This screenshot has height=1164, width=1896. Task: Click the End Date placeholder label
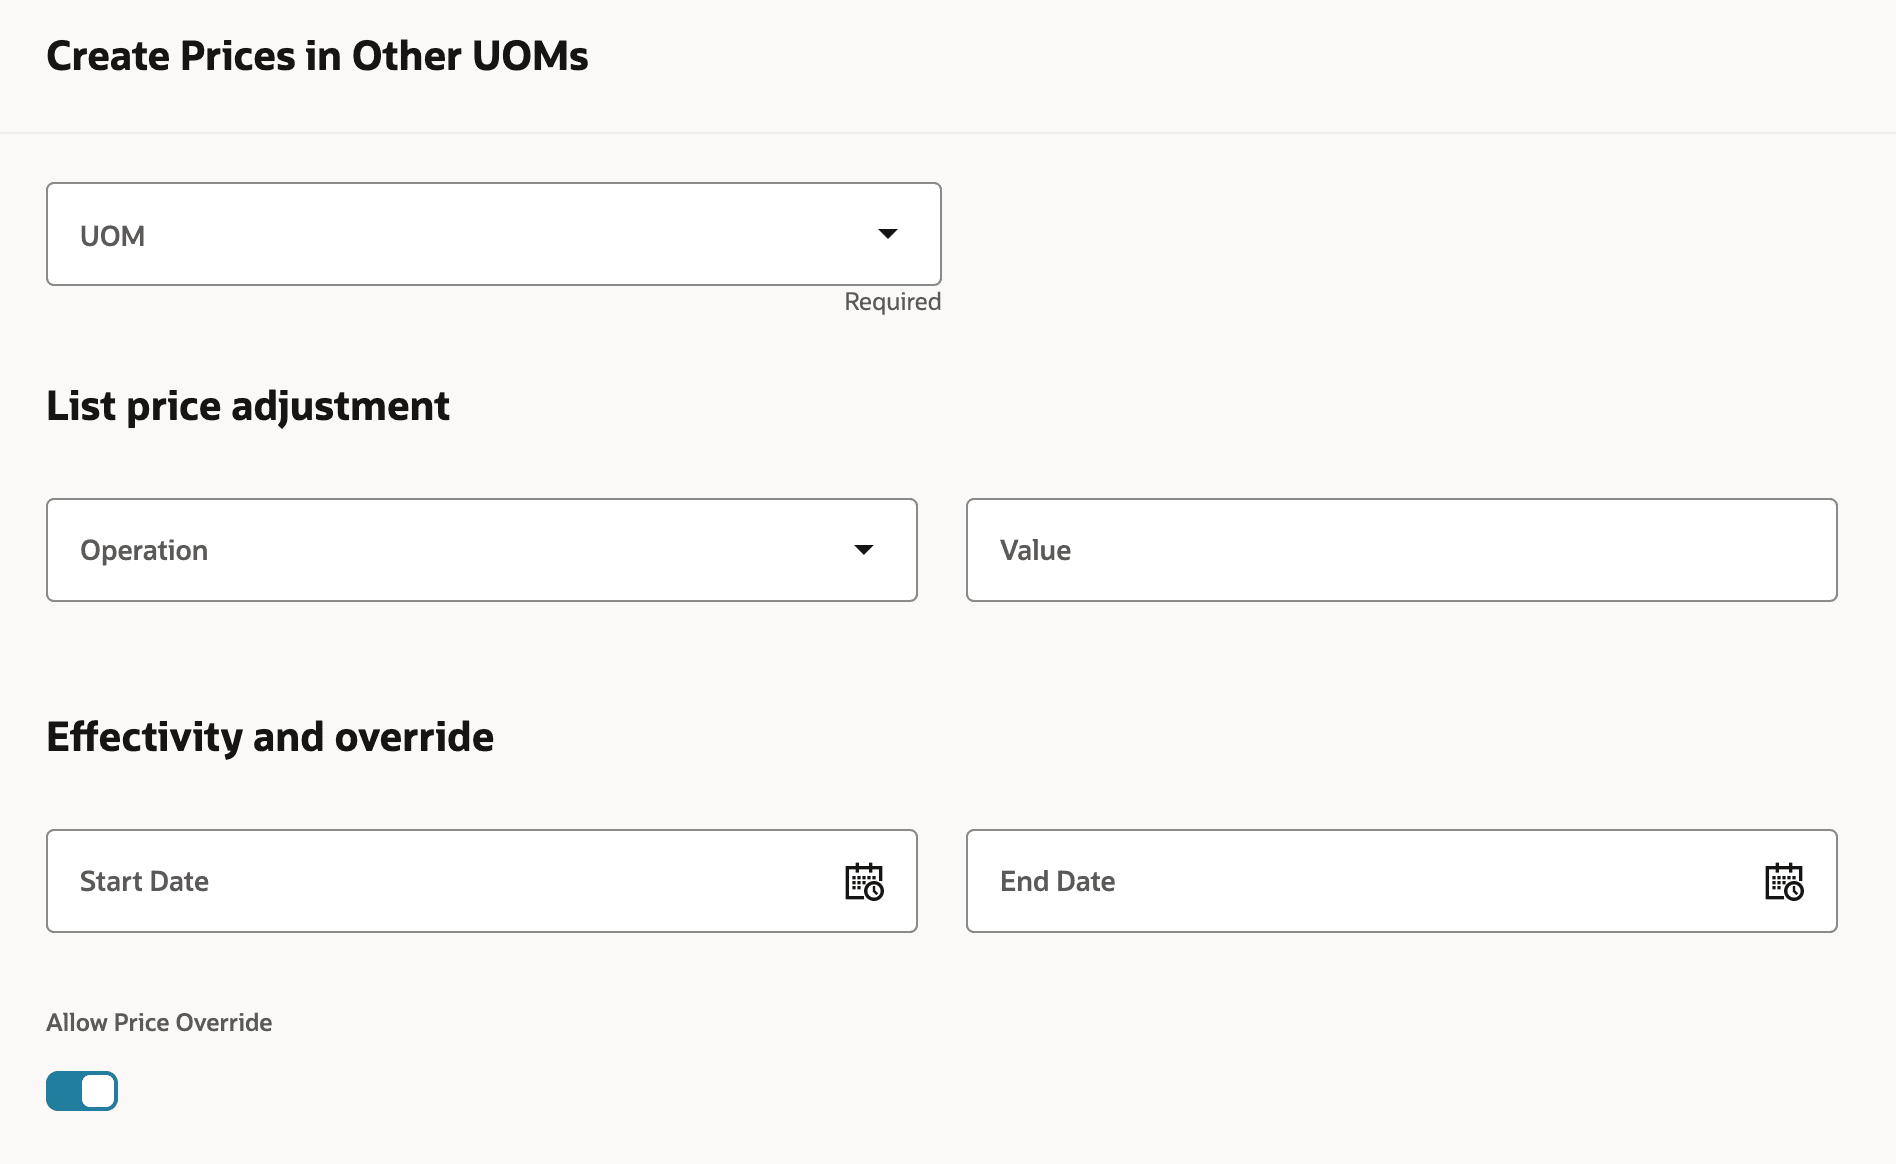pyautogui.click(x=1057, y=881)
